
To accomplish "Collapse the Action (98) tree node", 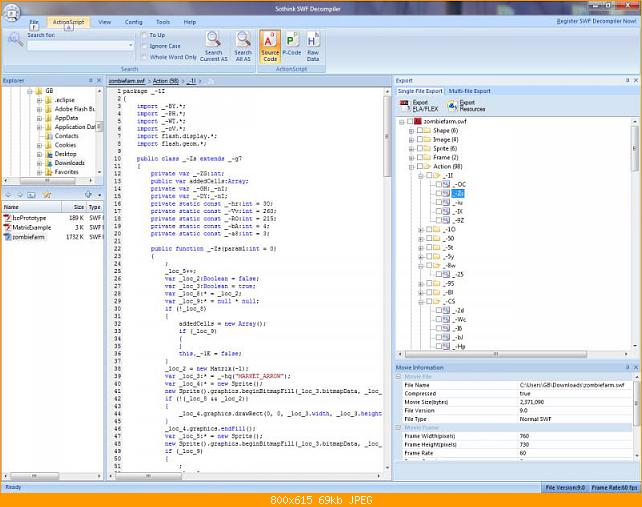I will (x=411, y=167).
